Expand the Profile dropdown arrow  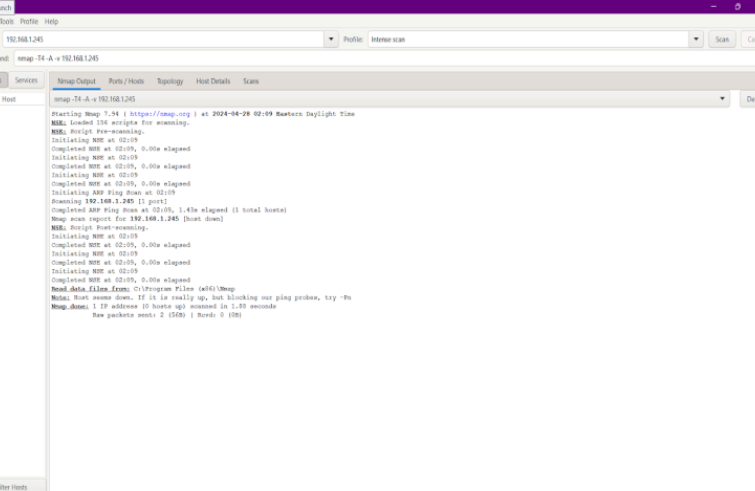click(x=696, y=39)
